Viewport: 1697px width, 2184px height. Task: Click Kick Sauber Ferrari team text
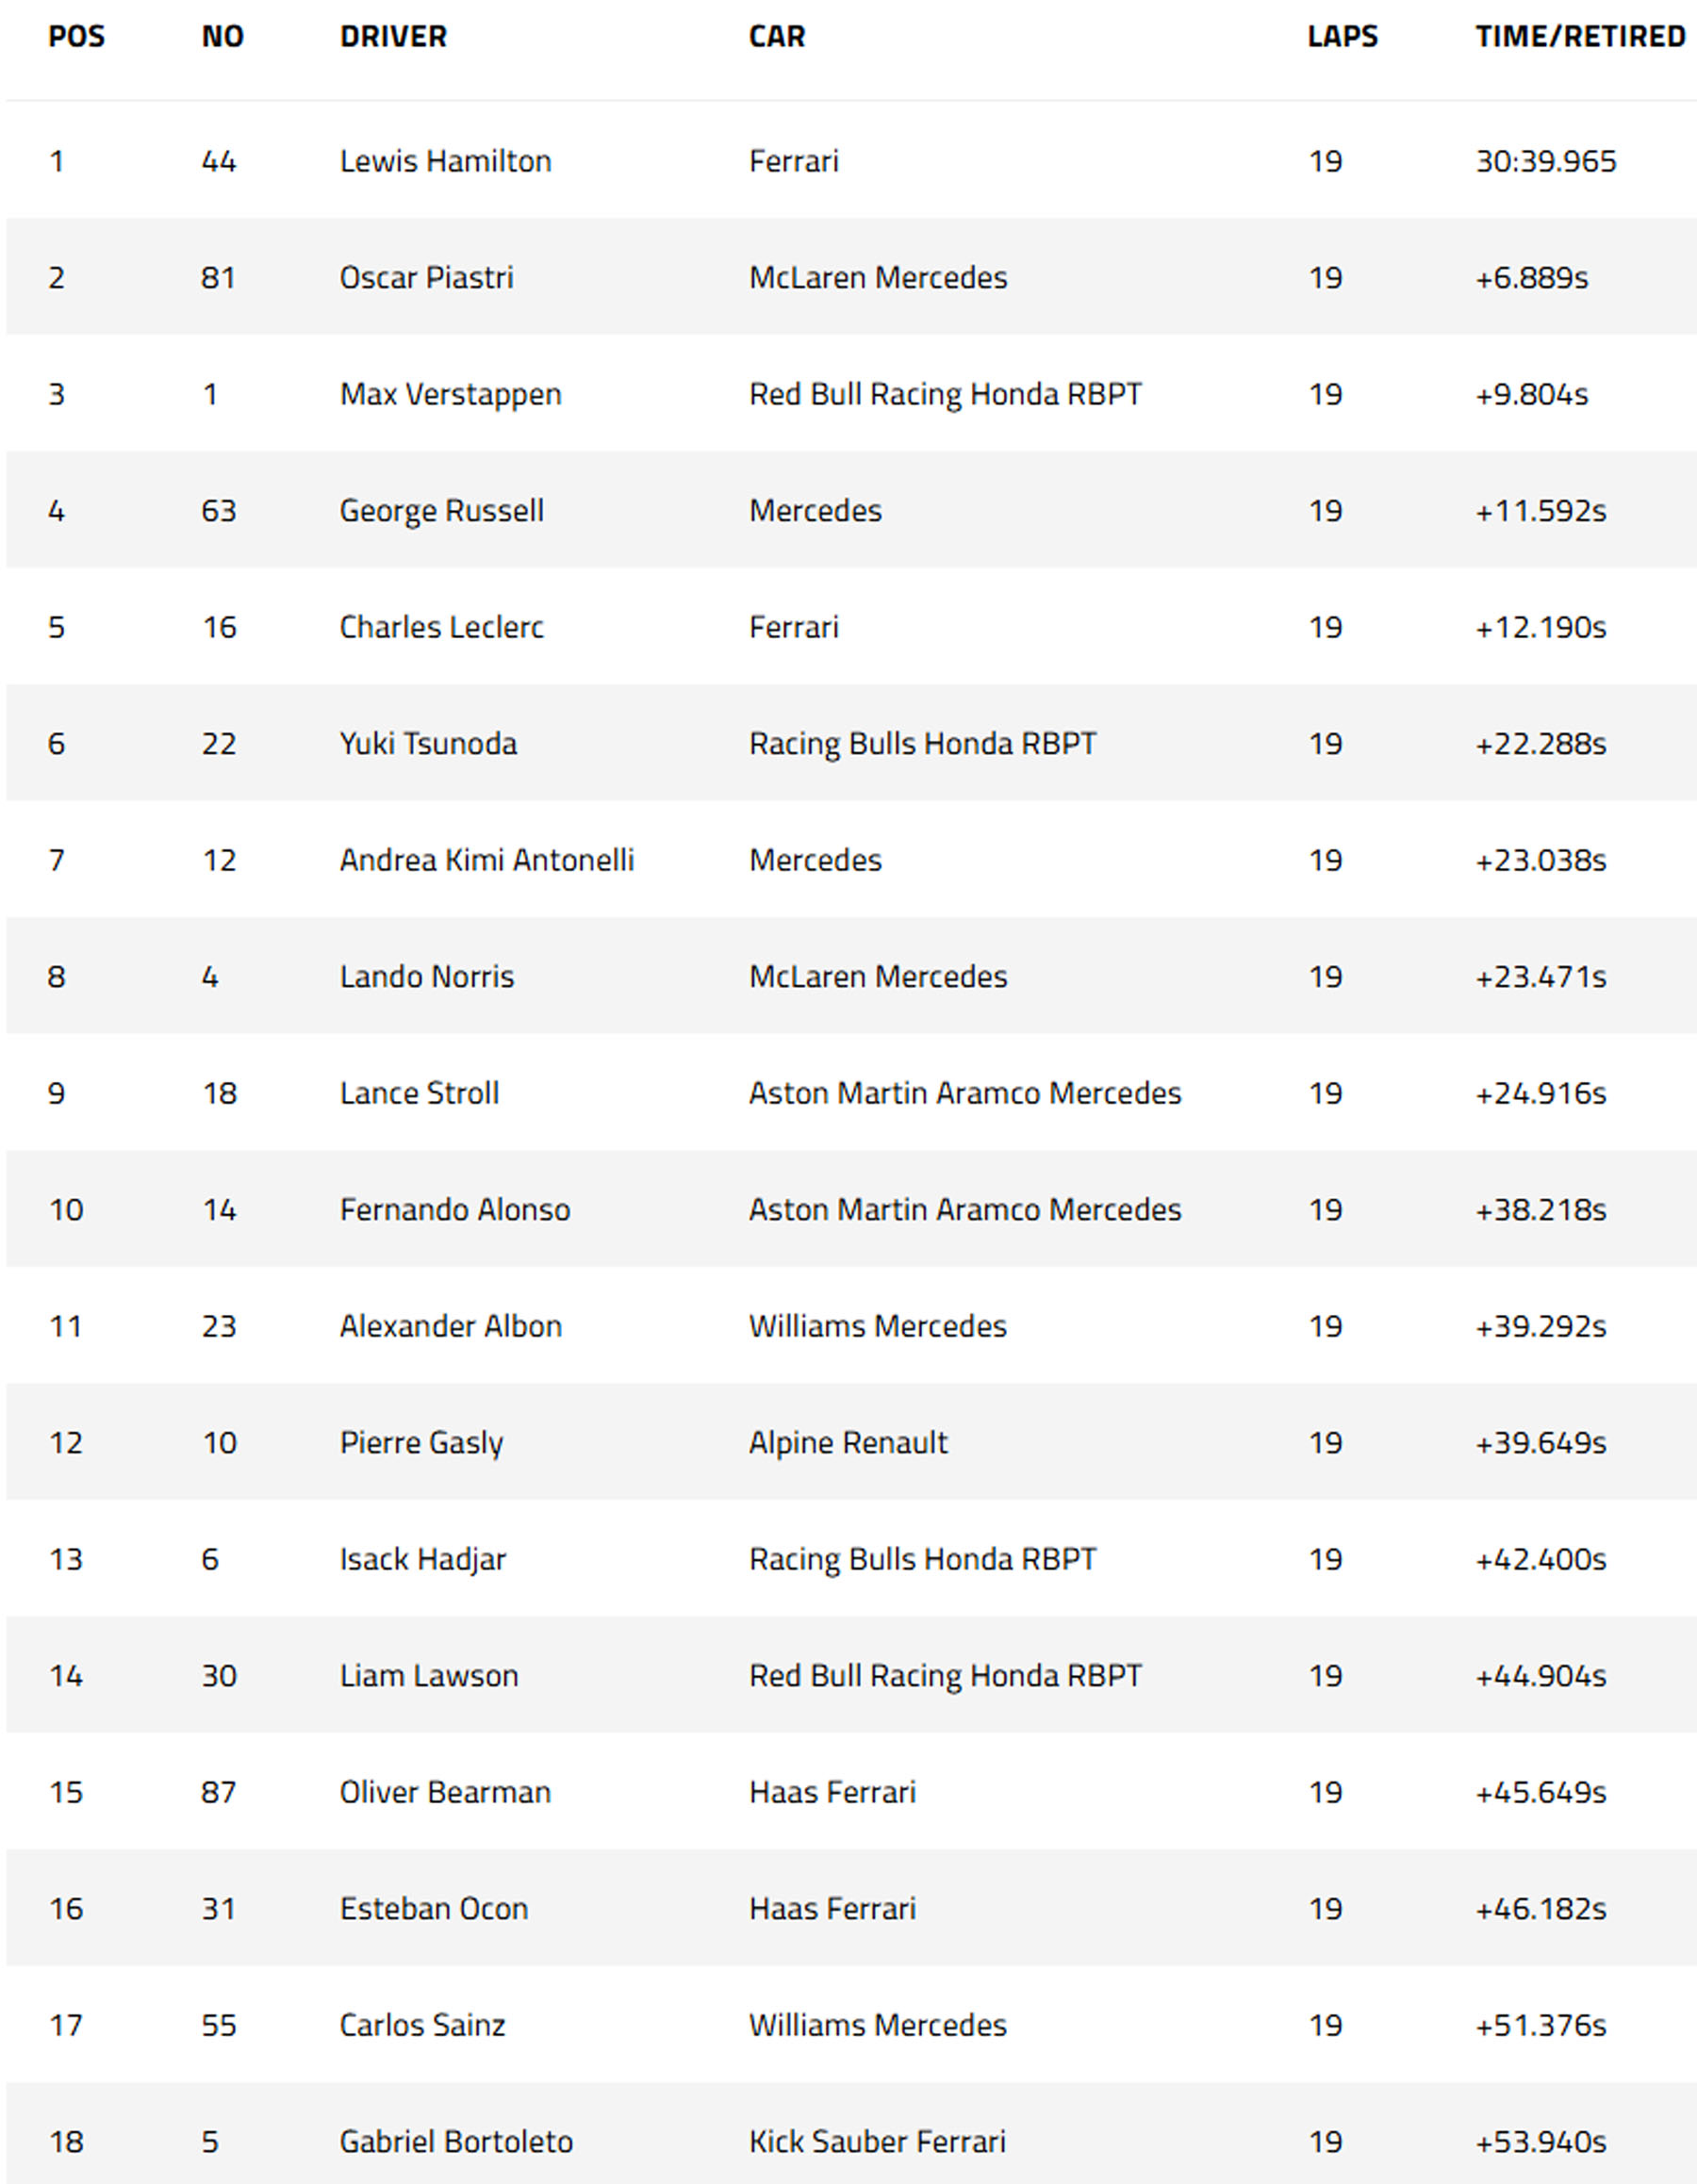[877, 2142]
